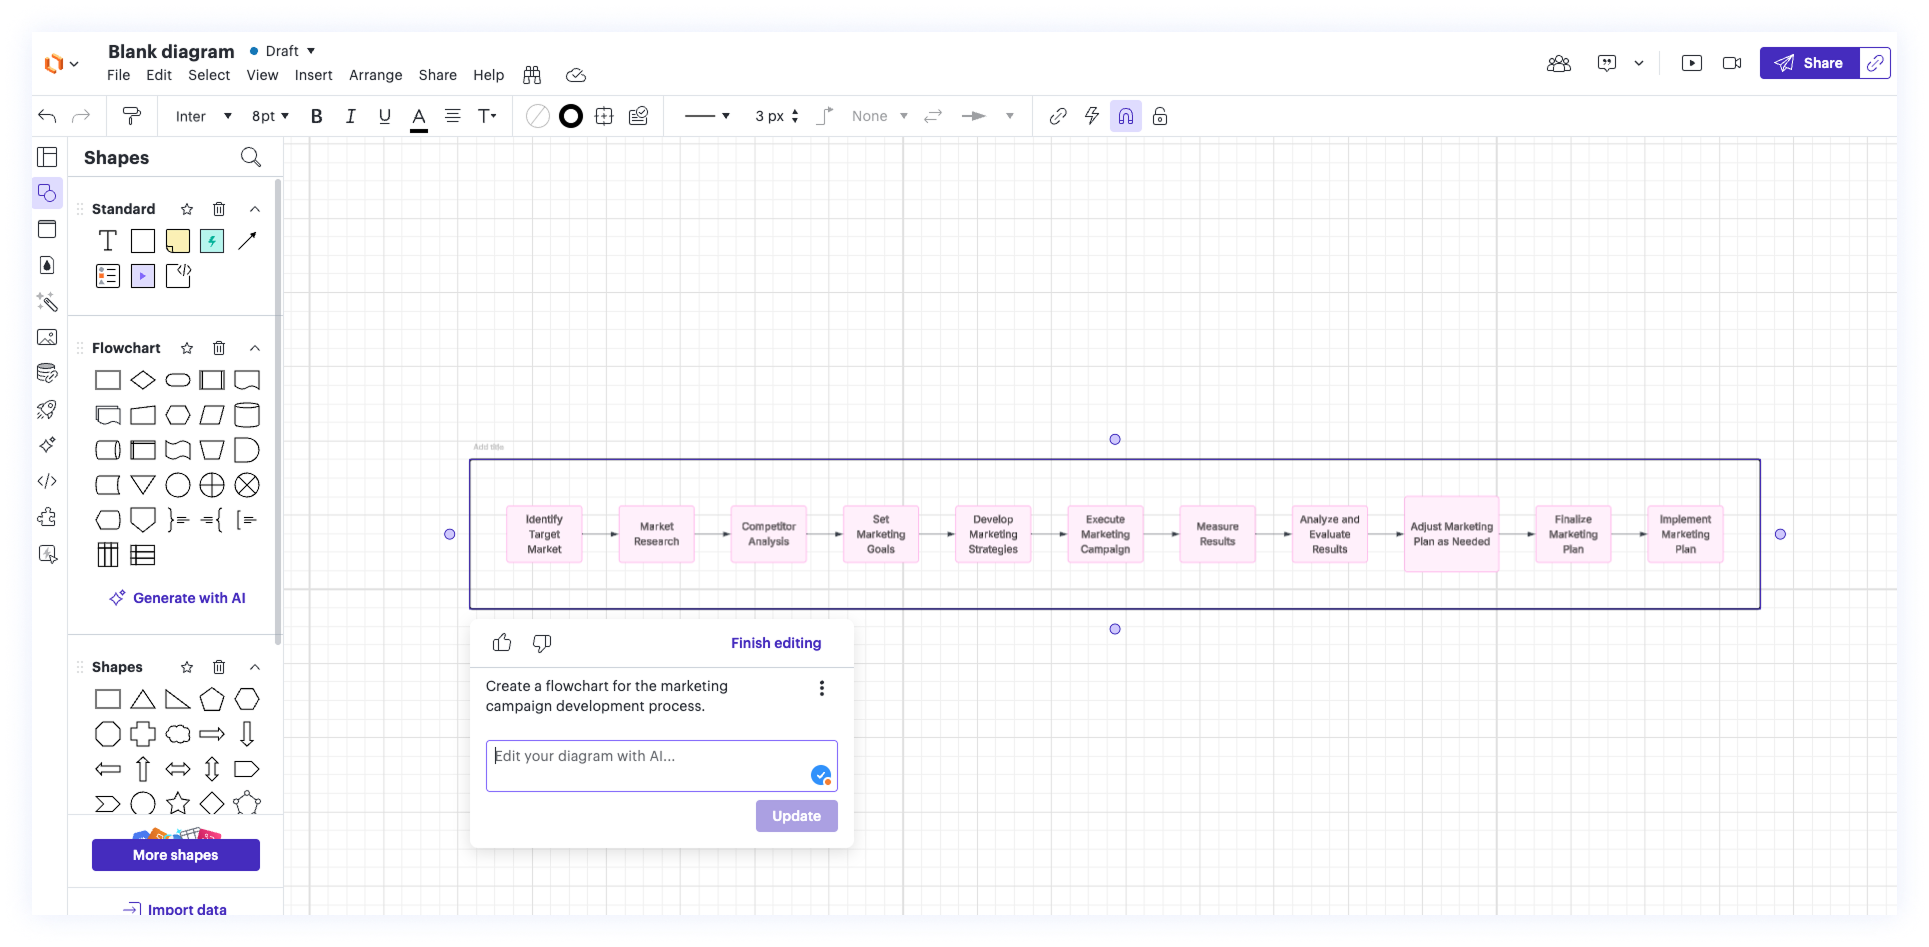
Task: Toggle Underline formatting
Action: click(384, 116)
